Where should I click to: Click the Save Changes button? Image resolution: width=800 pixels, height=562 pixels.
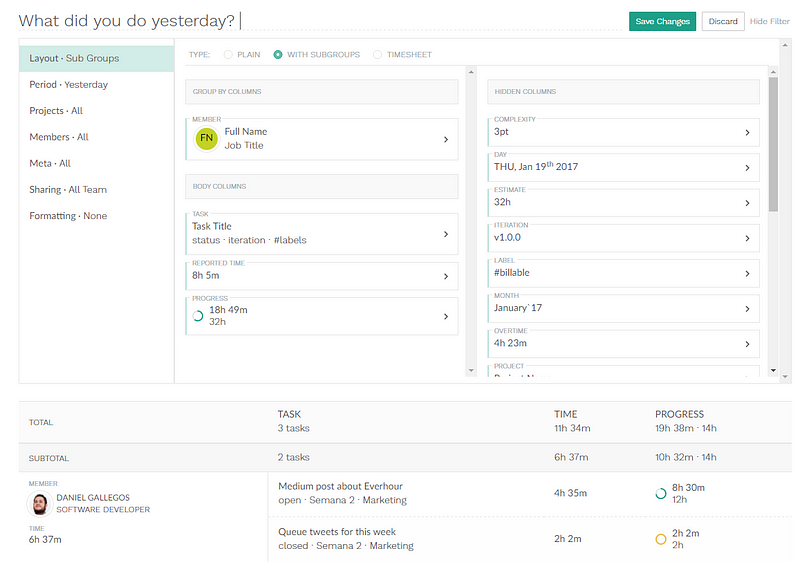pos(662,21)
